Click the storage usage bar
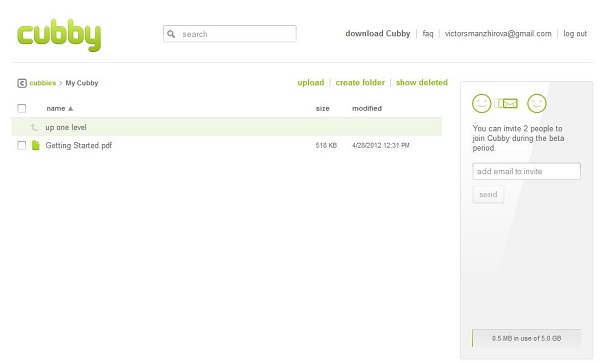The height and width of the screenshot is (363, 600). 527,338
